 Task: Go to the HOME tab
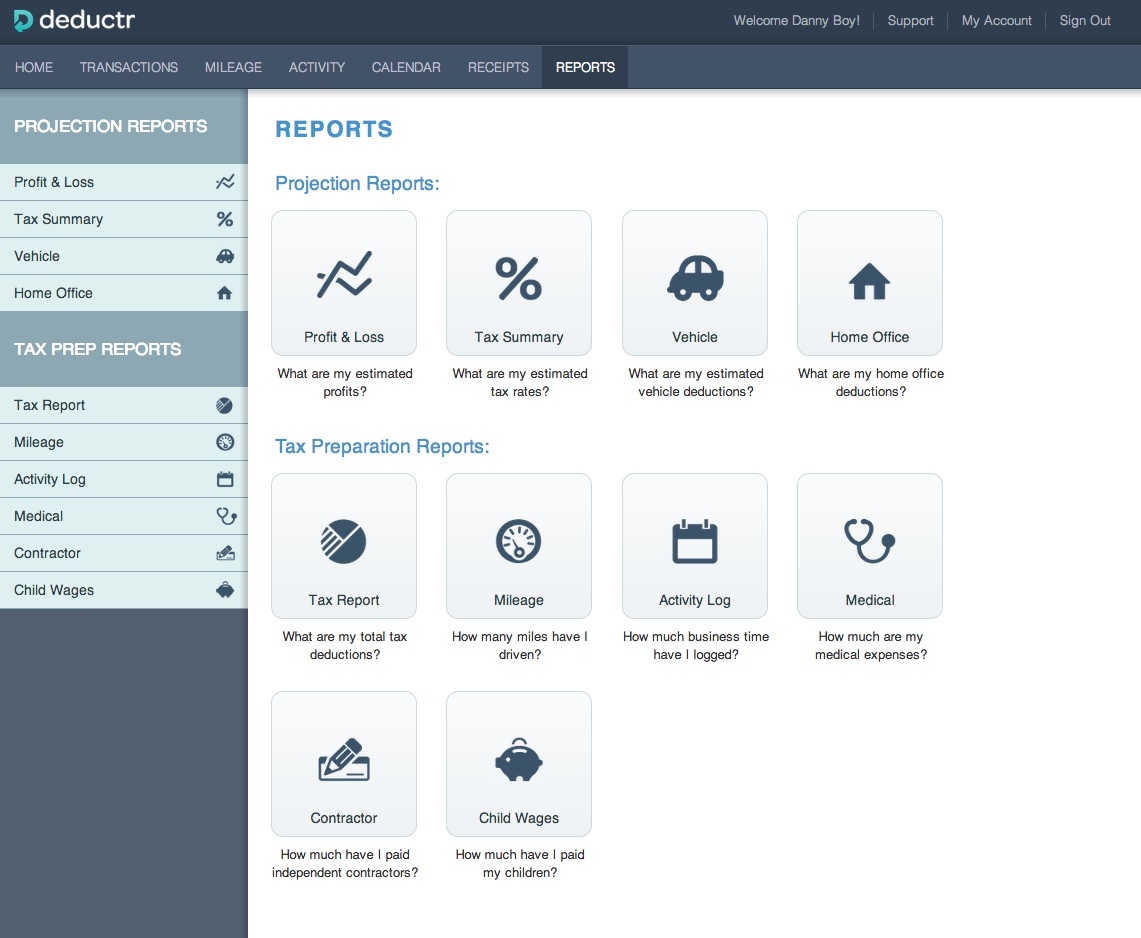point(34,67)
